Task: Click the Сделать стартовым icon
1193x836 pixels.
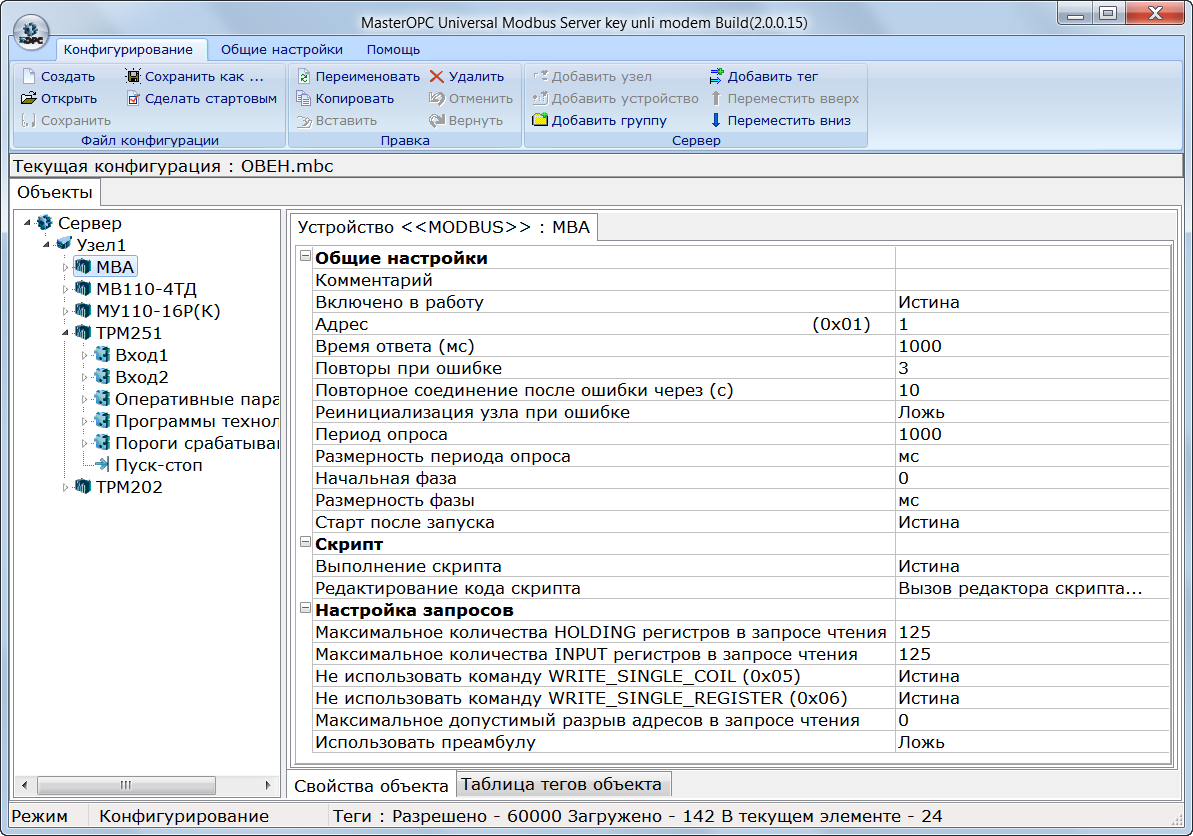Action: coord(133,98)
